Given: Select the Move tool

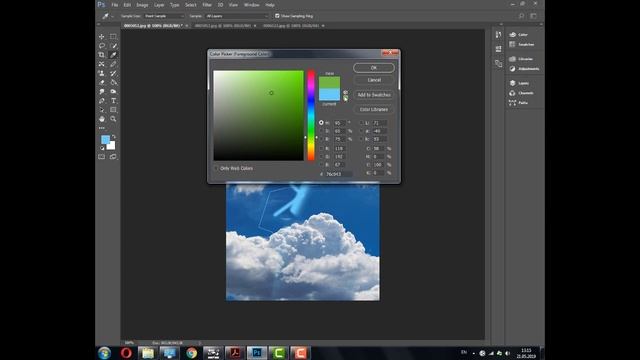Looking at the screenshot, I should (102, 37).
